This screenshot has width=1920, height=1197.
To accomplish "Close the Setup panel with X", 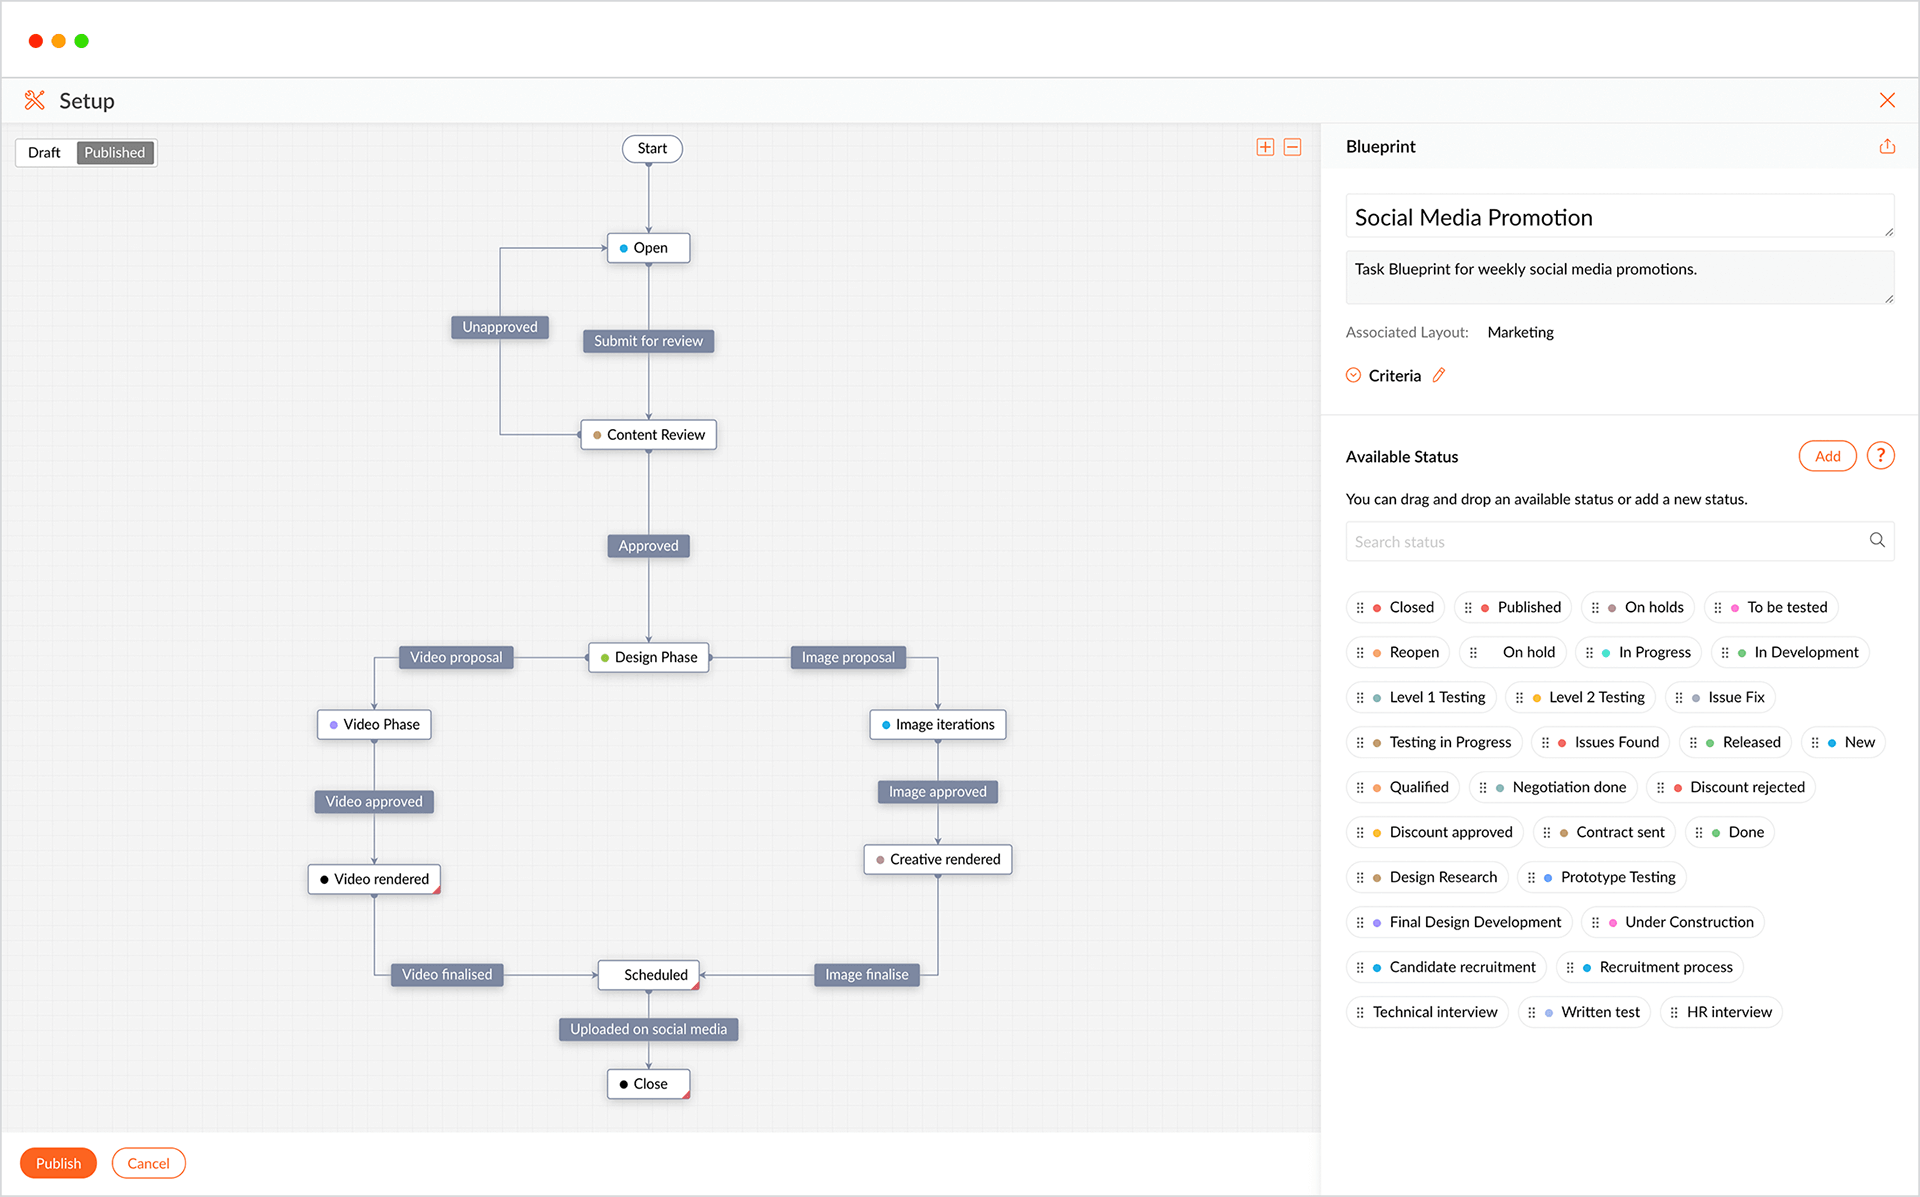I will point(1887,100).
